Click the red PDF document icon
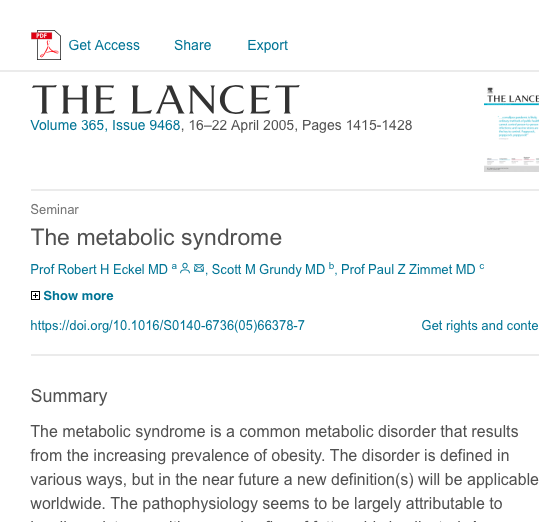539x522 pixels. click(46, 45)
